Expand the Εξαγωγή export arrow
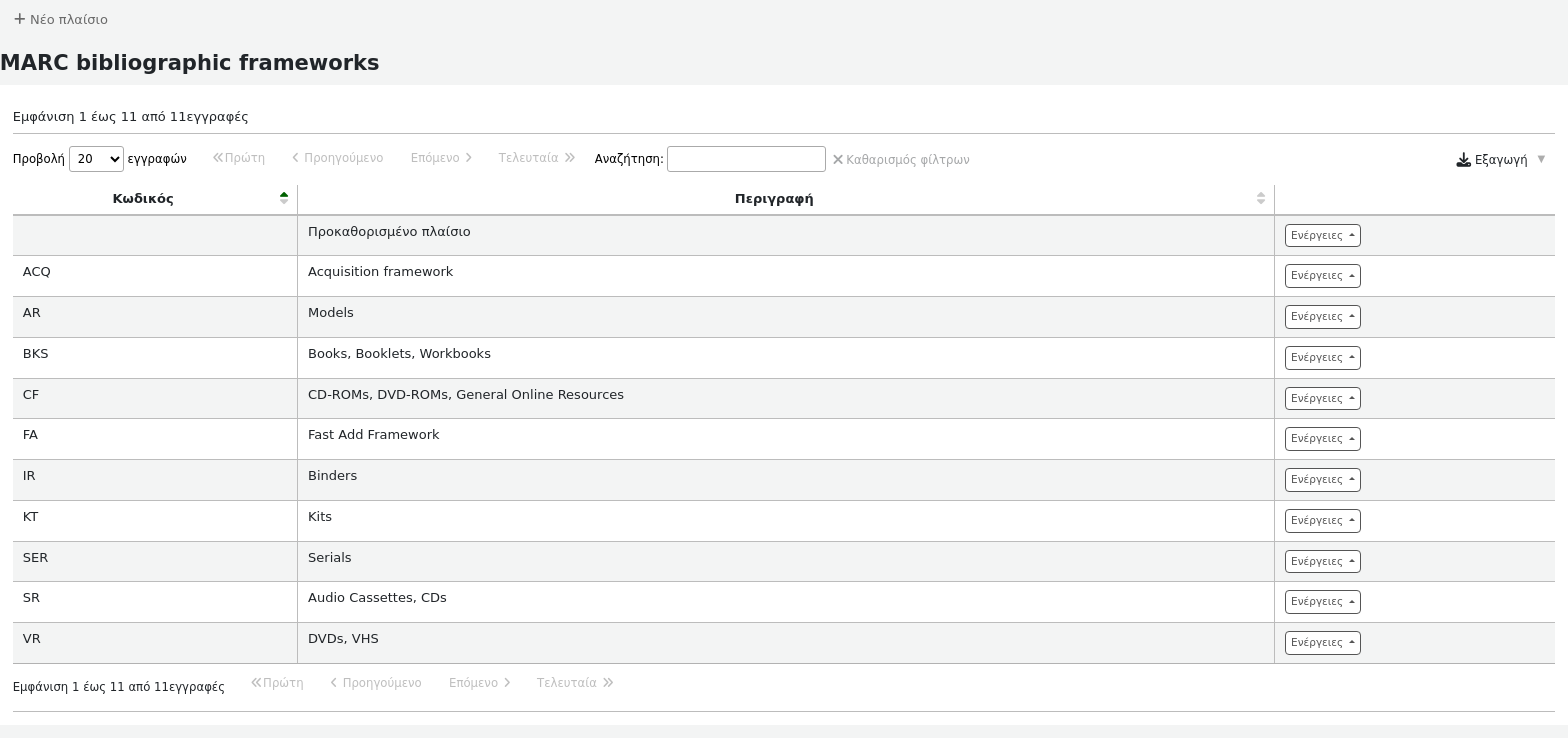 point(1541,159)
